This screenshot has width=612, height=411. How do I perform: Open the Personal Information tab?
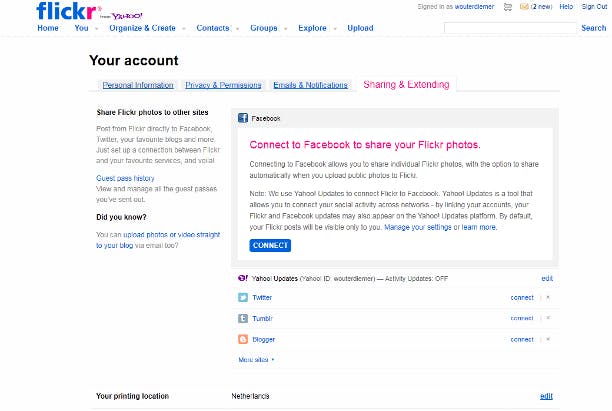138,86
